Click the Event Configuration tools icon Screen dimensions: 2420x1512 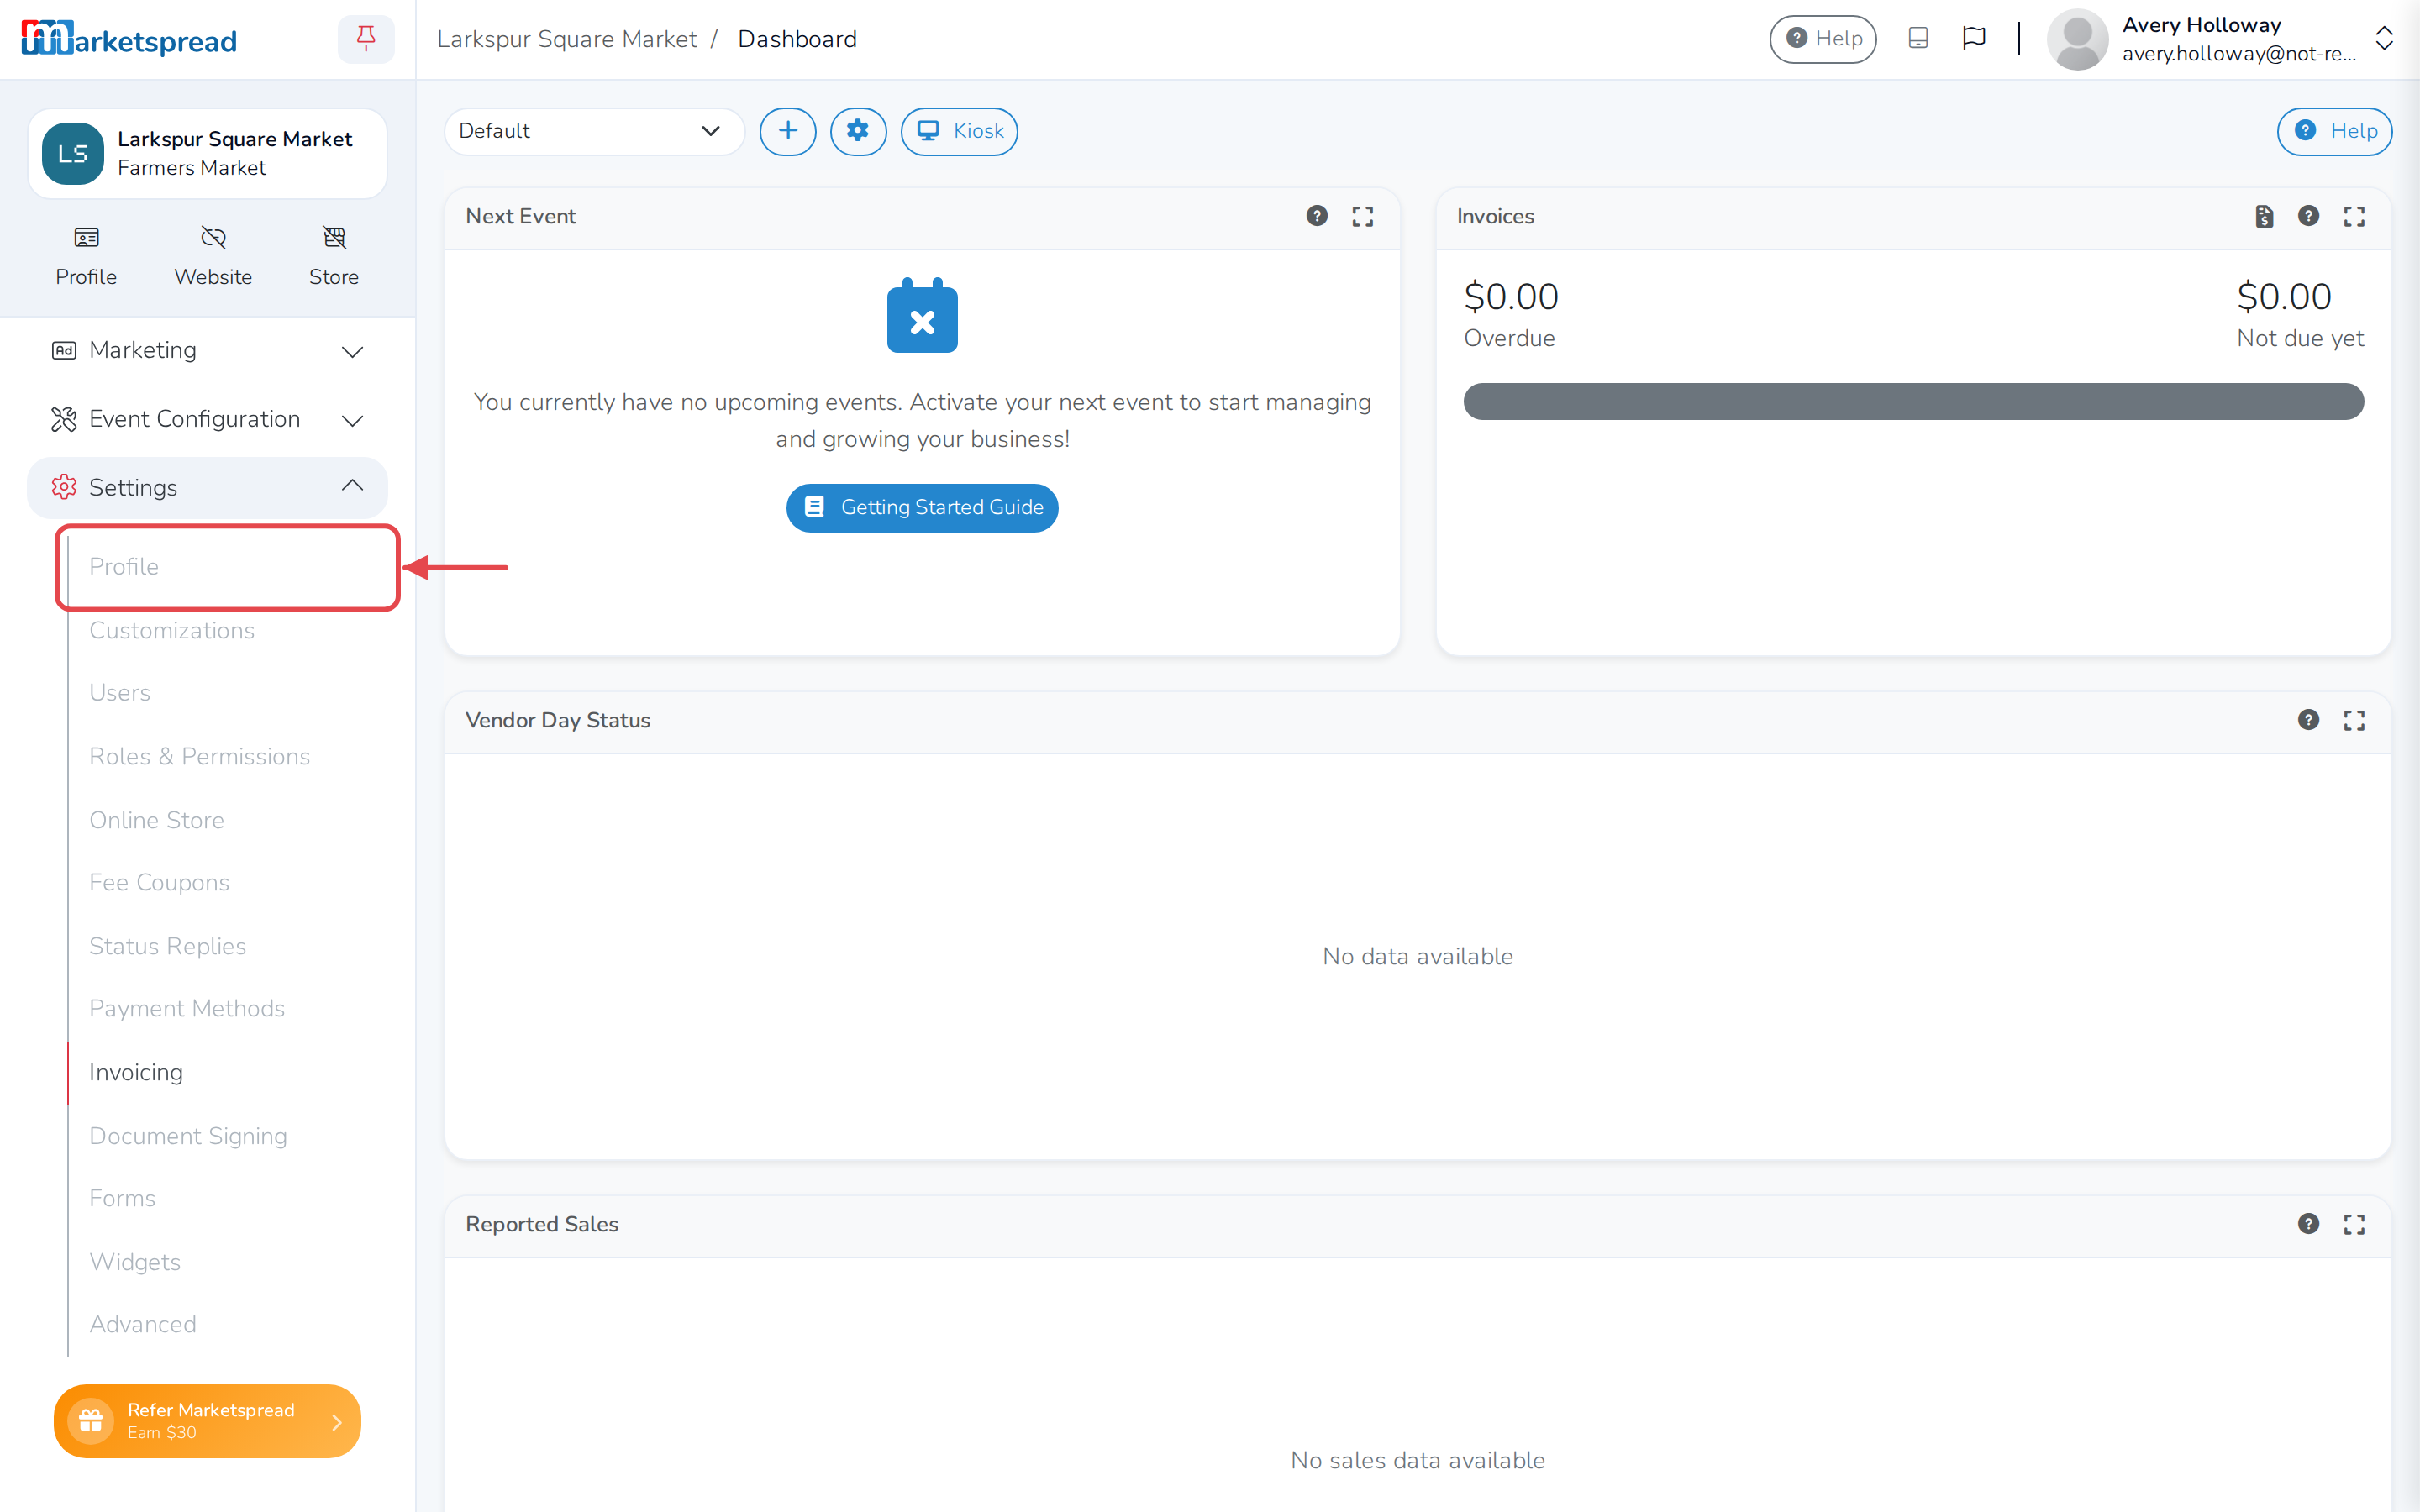[x=64, y=419]
